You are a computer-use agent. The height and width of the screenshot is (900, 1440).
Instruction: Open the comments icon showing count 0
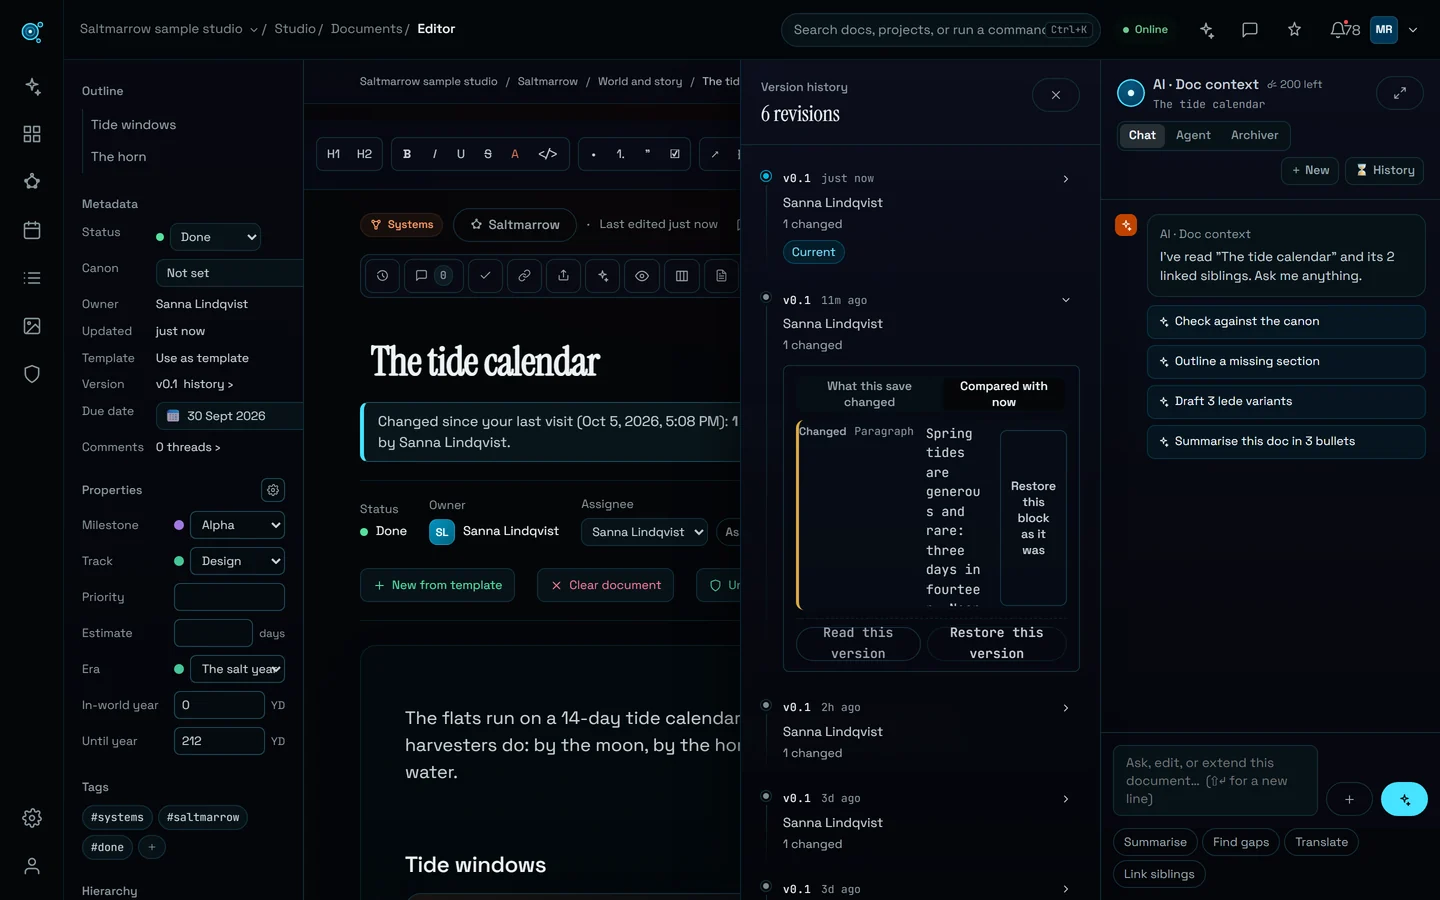coord(432,276)
